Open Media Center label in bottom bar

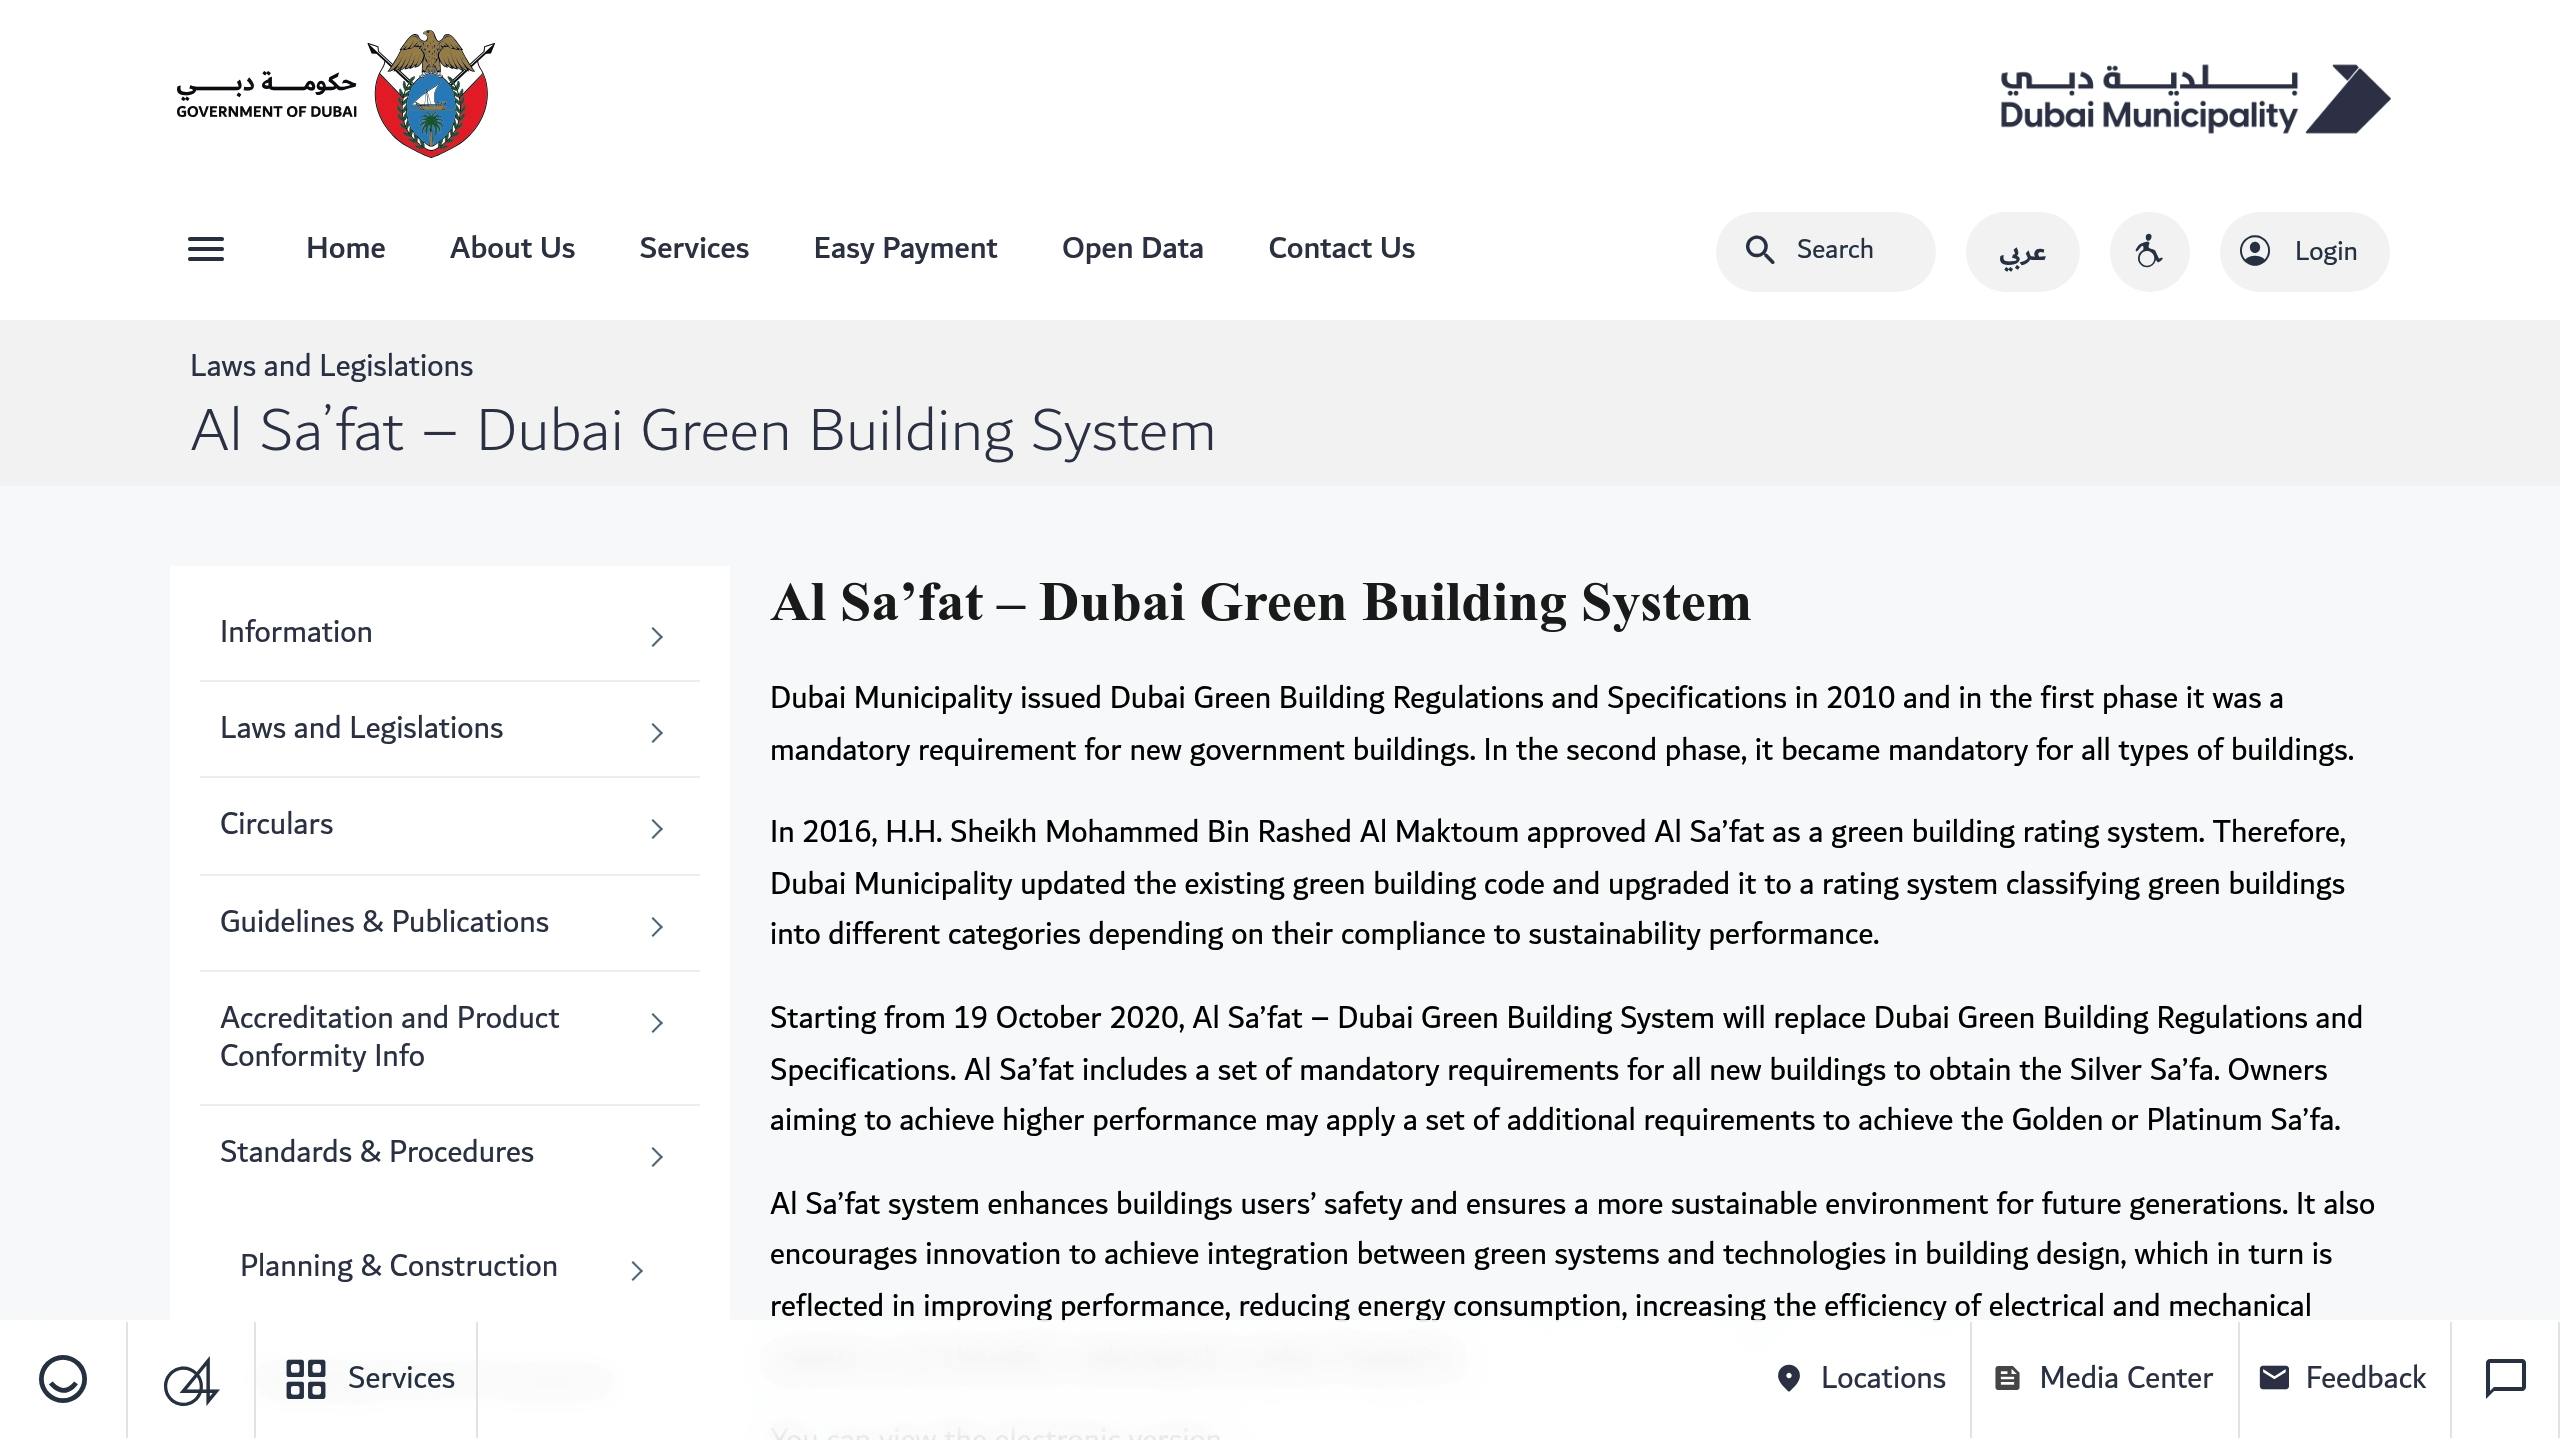[2126, 1378]
